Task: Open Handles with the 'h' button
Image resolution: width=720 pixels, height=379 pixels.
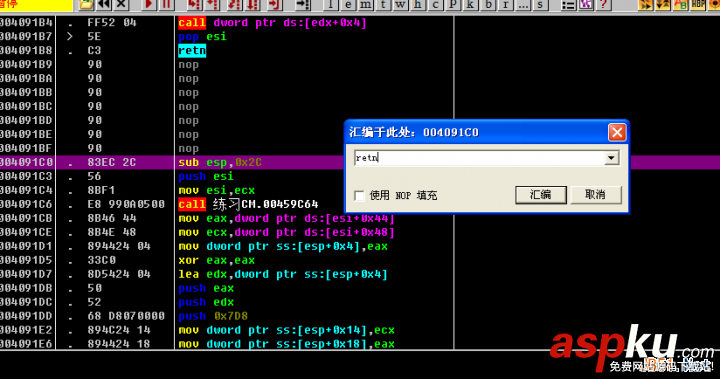Action: pyautogui.click(x=418, y=5)
